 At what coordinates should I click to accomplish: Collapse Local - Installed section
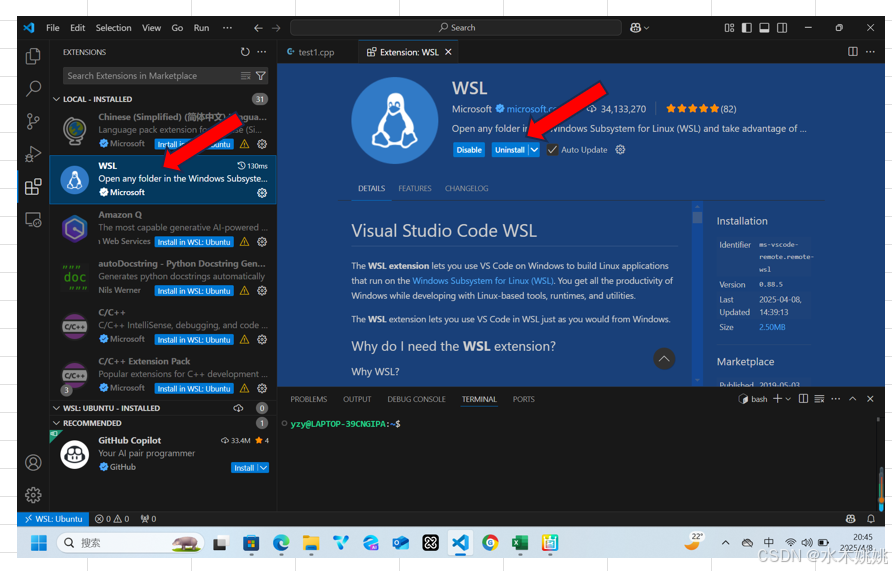56,99
